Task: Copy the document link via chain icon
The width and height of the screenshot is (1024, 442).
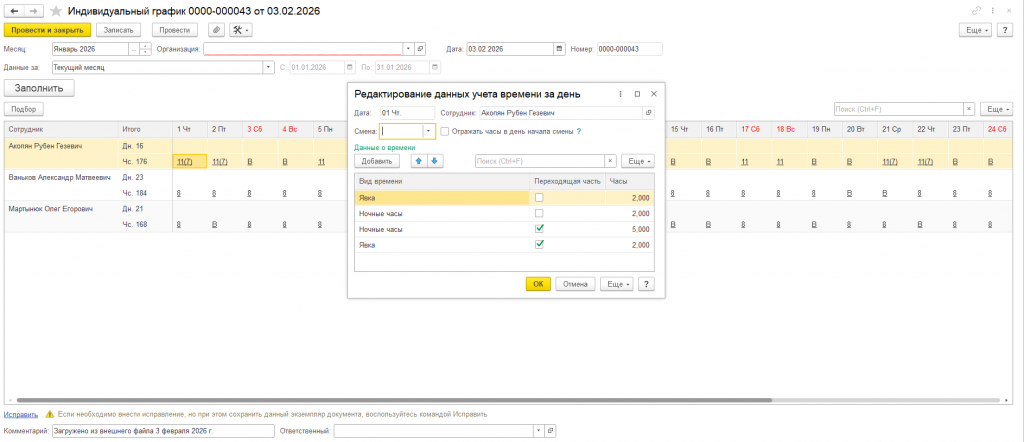Action: coord(977,10)
